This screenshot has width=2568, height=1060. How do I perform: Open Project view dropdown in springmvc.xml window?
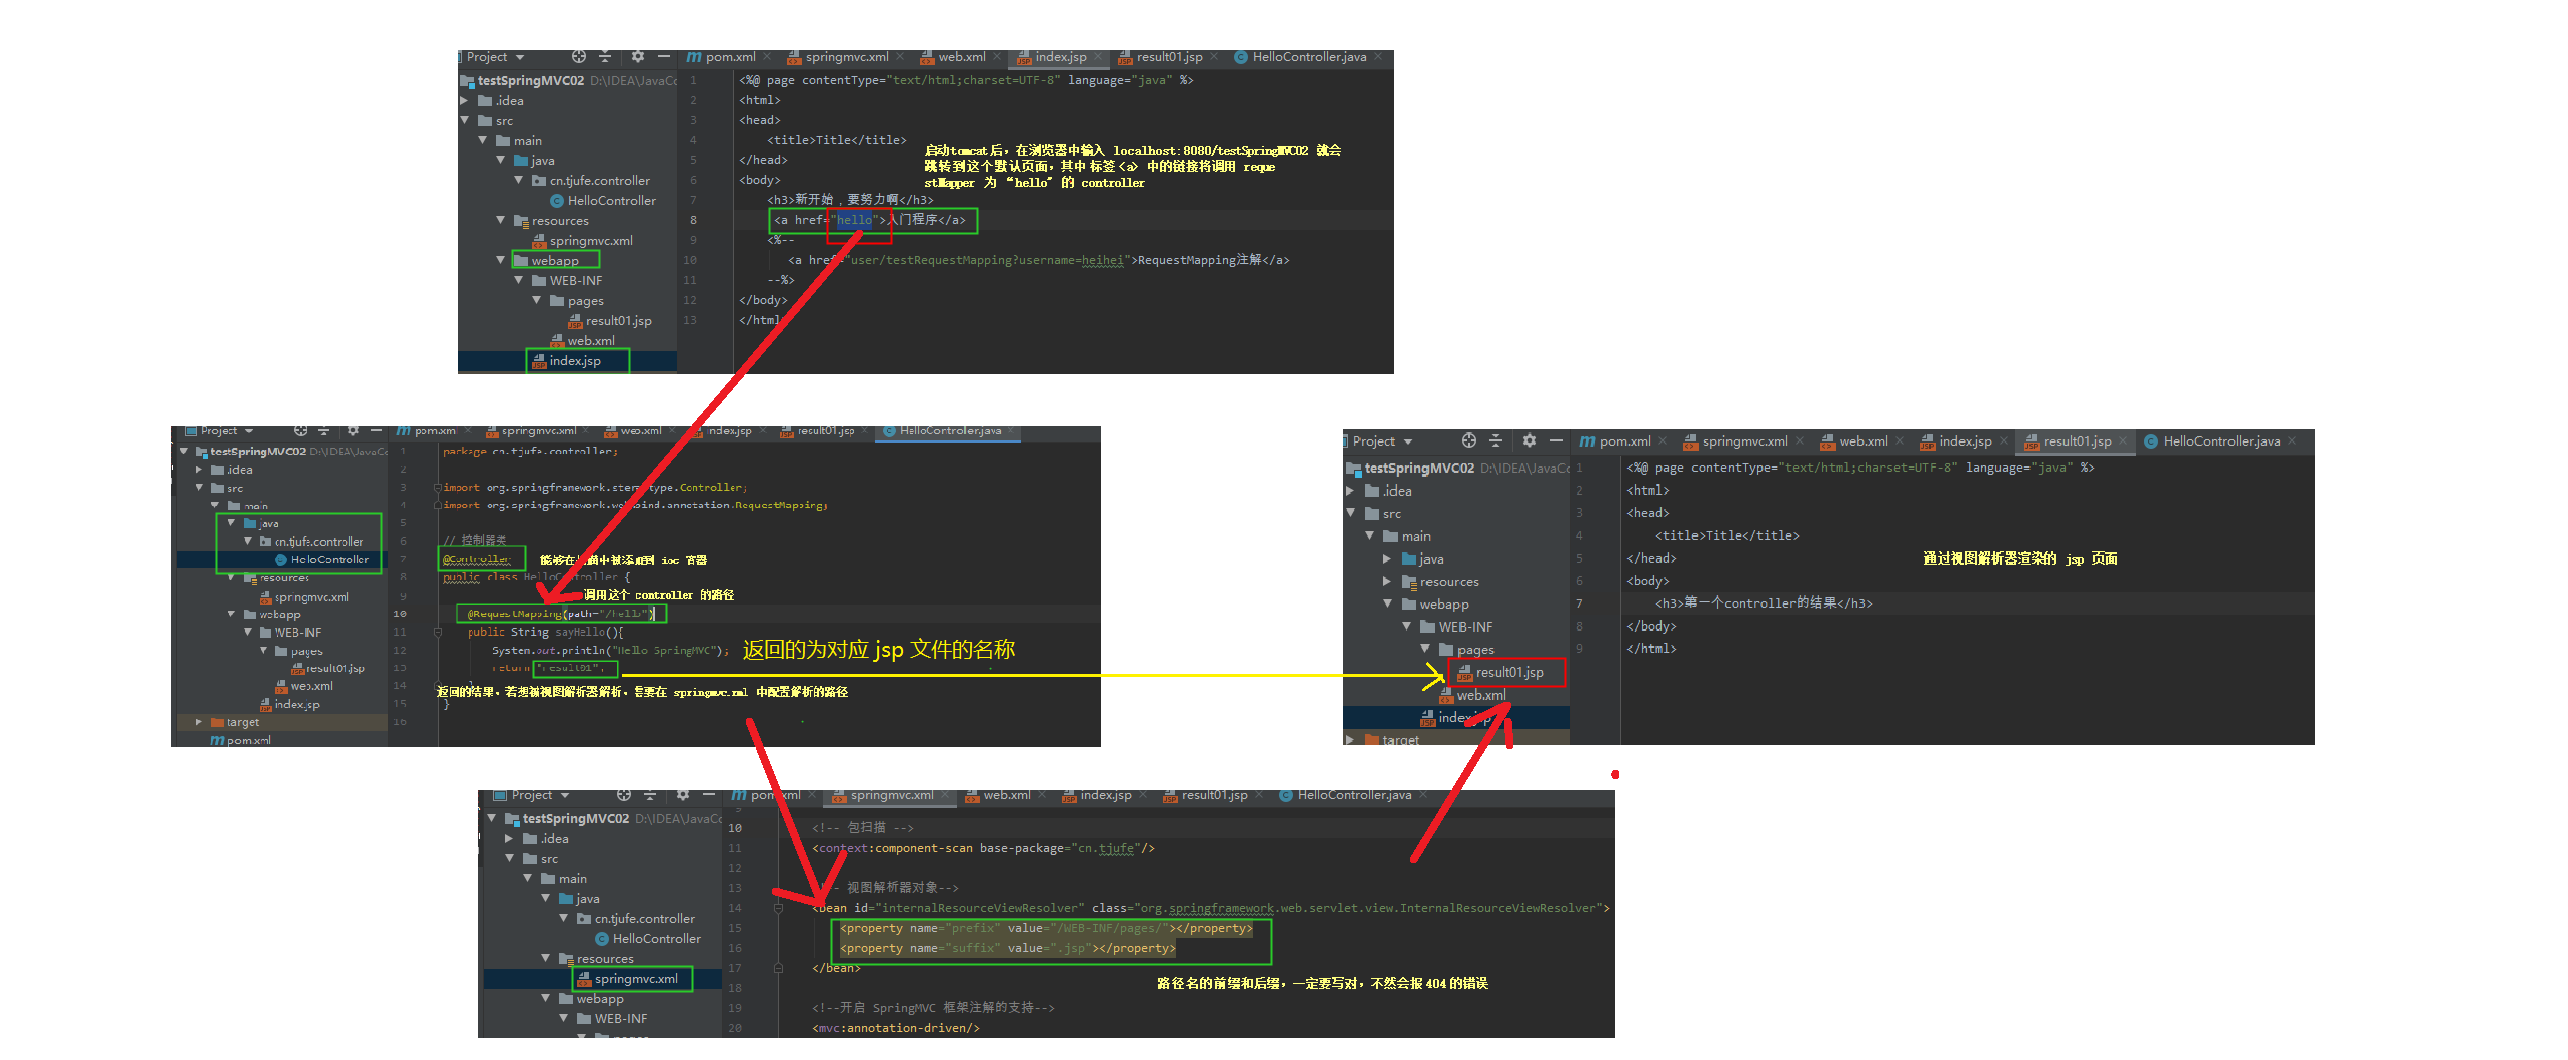(x=565, y=796)
